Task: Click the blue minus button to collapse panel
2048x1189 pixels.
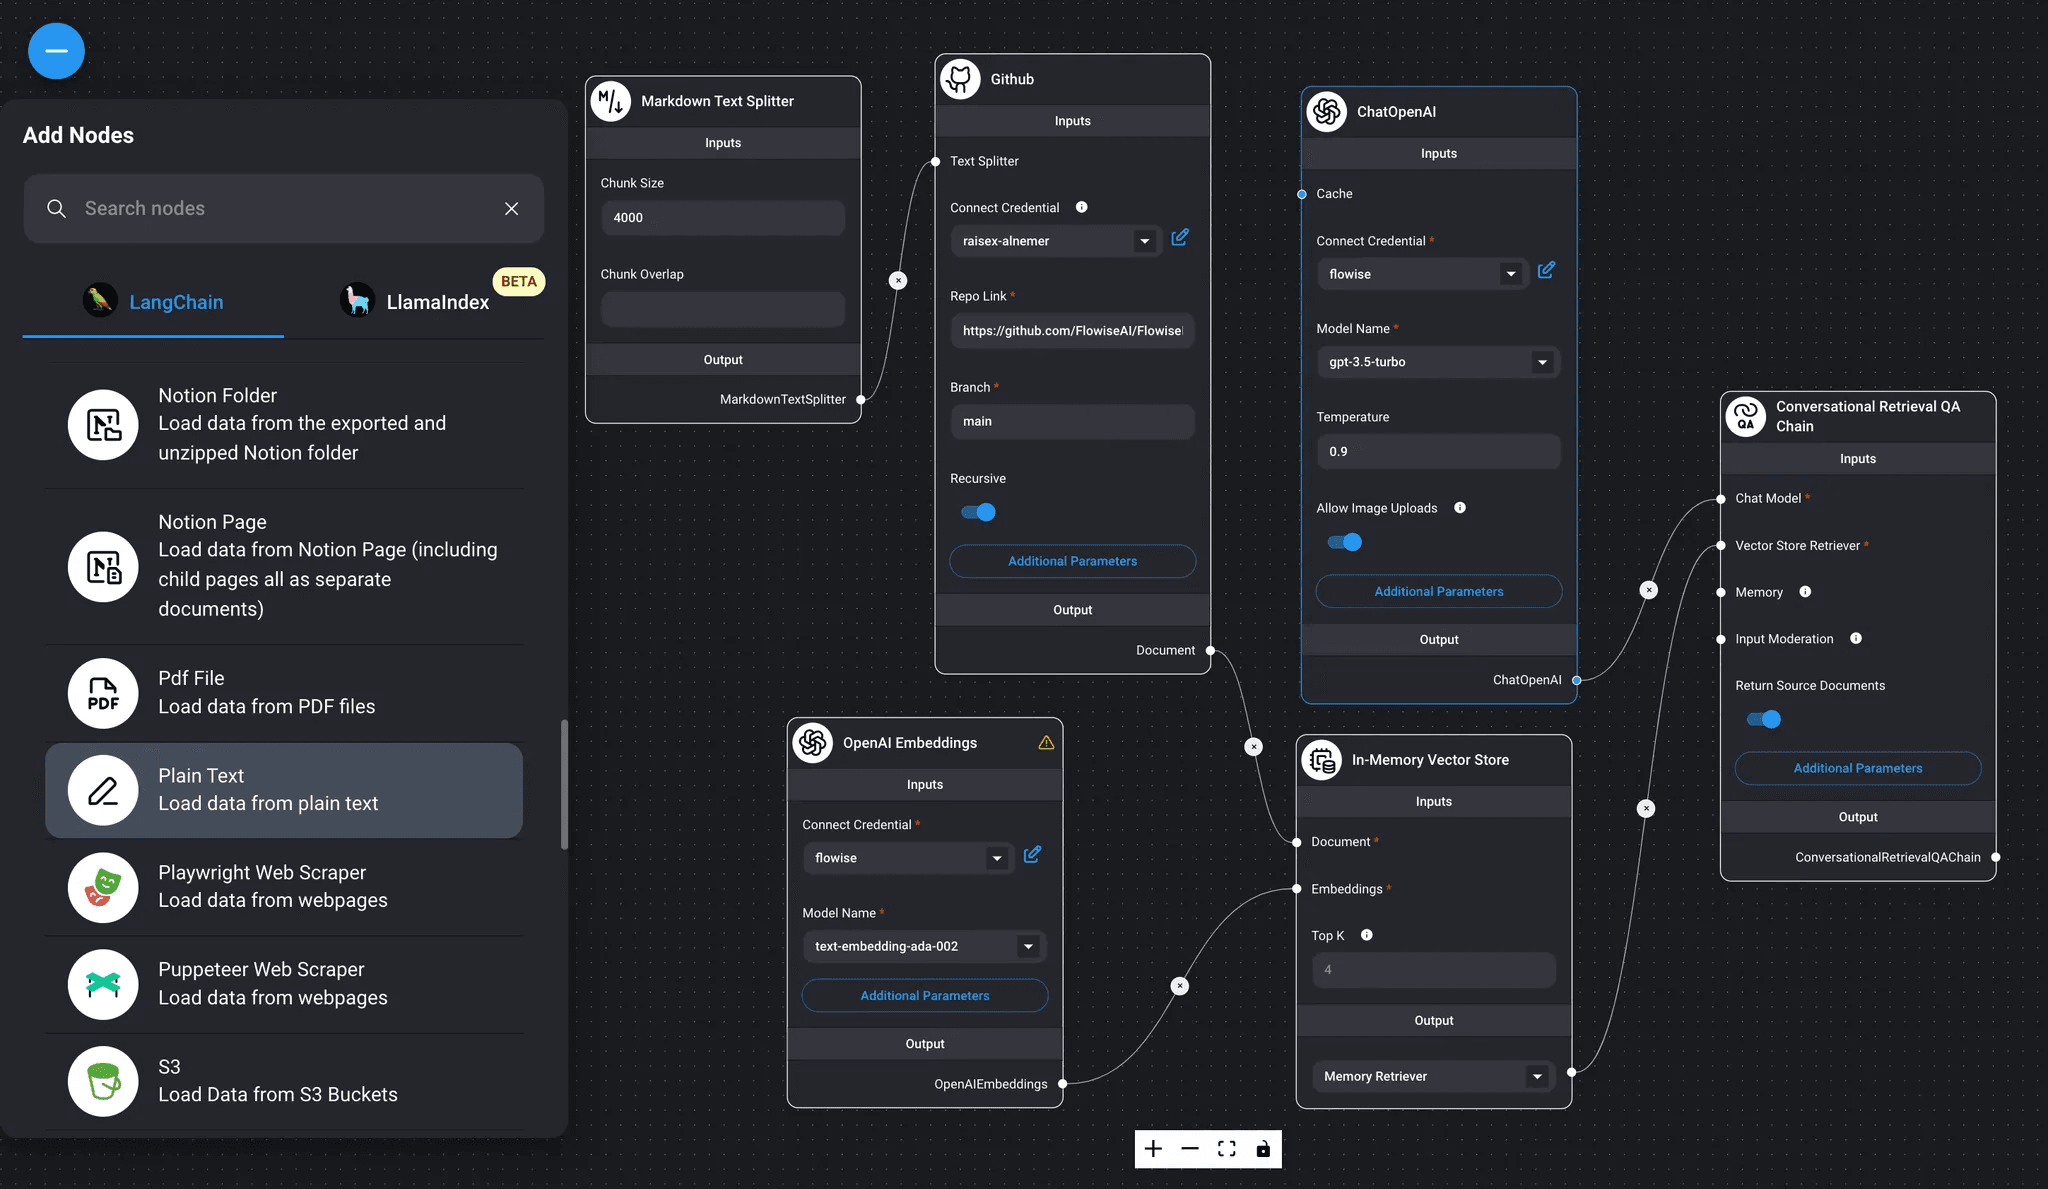Action: coord(56,51)
